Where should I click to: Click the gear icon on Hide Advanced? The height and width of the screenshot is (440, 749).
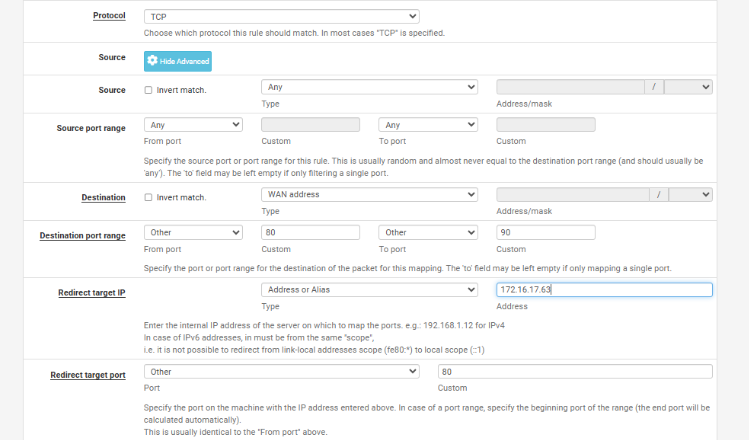[x=153, y=61]
